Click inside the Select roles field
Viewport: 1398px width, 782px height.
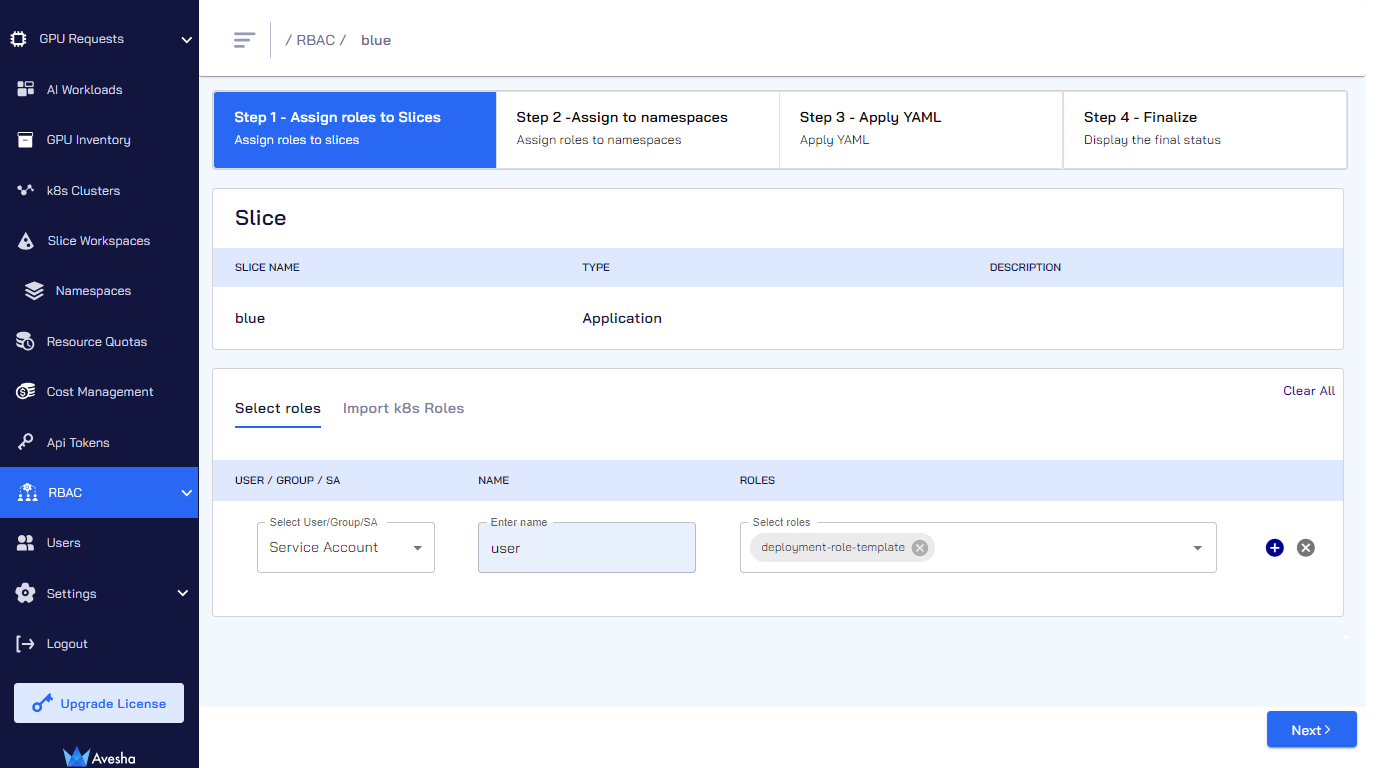click(x=978, y=547)
